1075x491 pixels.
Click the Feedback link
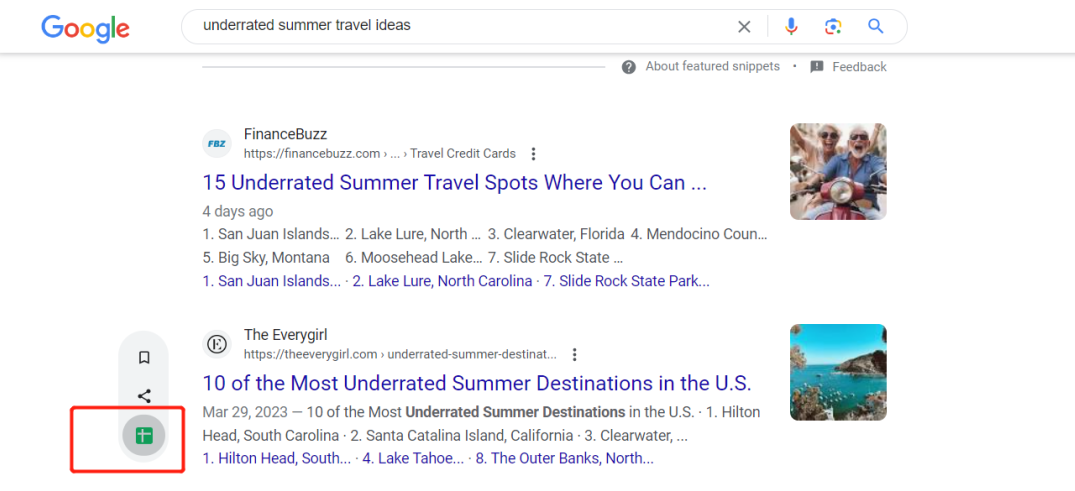[859, 67]
